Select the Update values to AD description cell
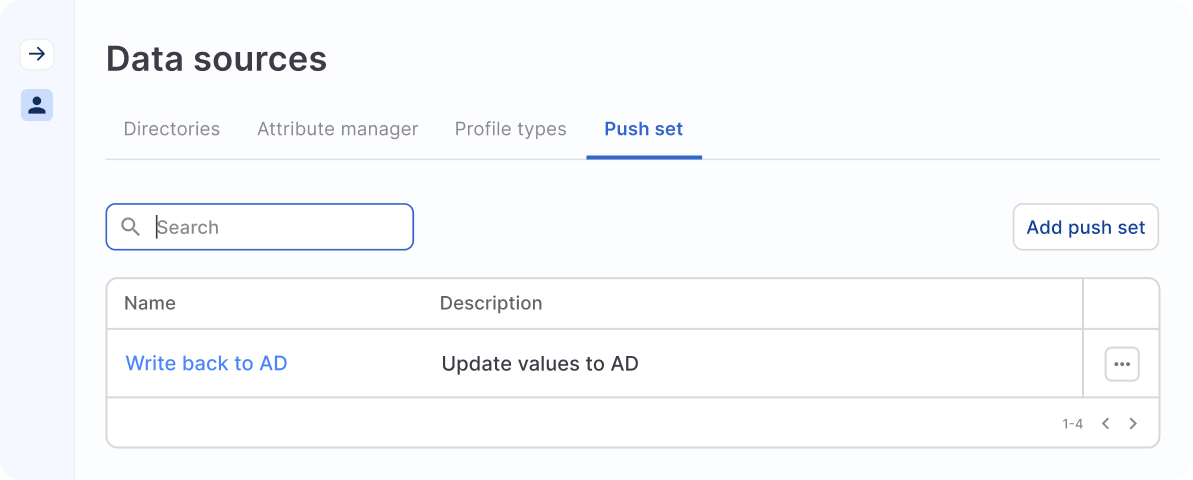 (x=540, y=364)
